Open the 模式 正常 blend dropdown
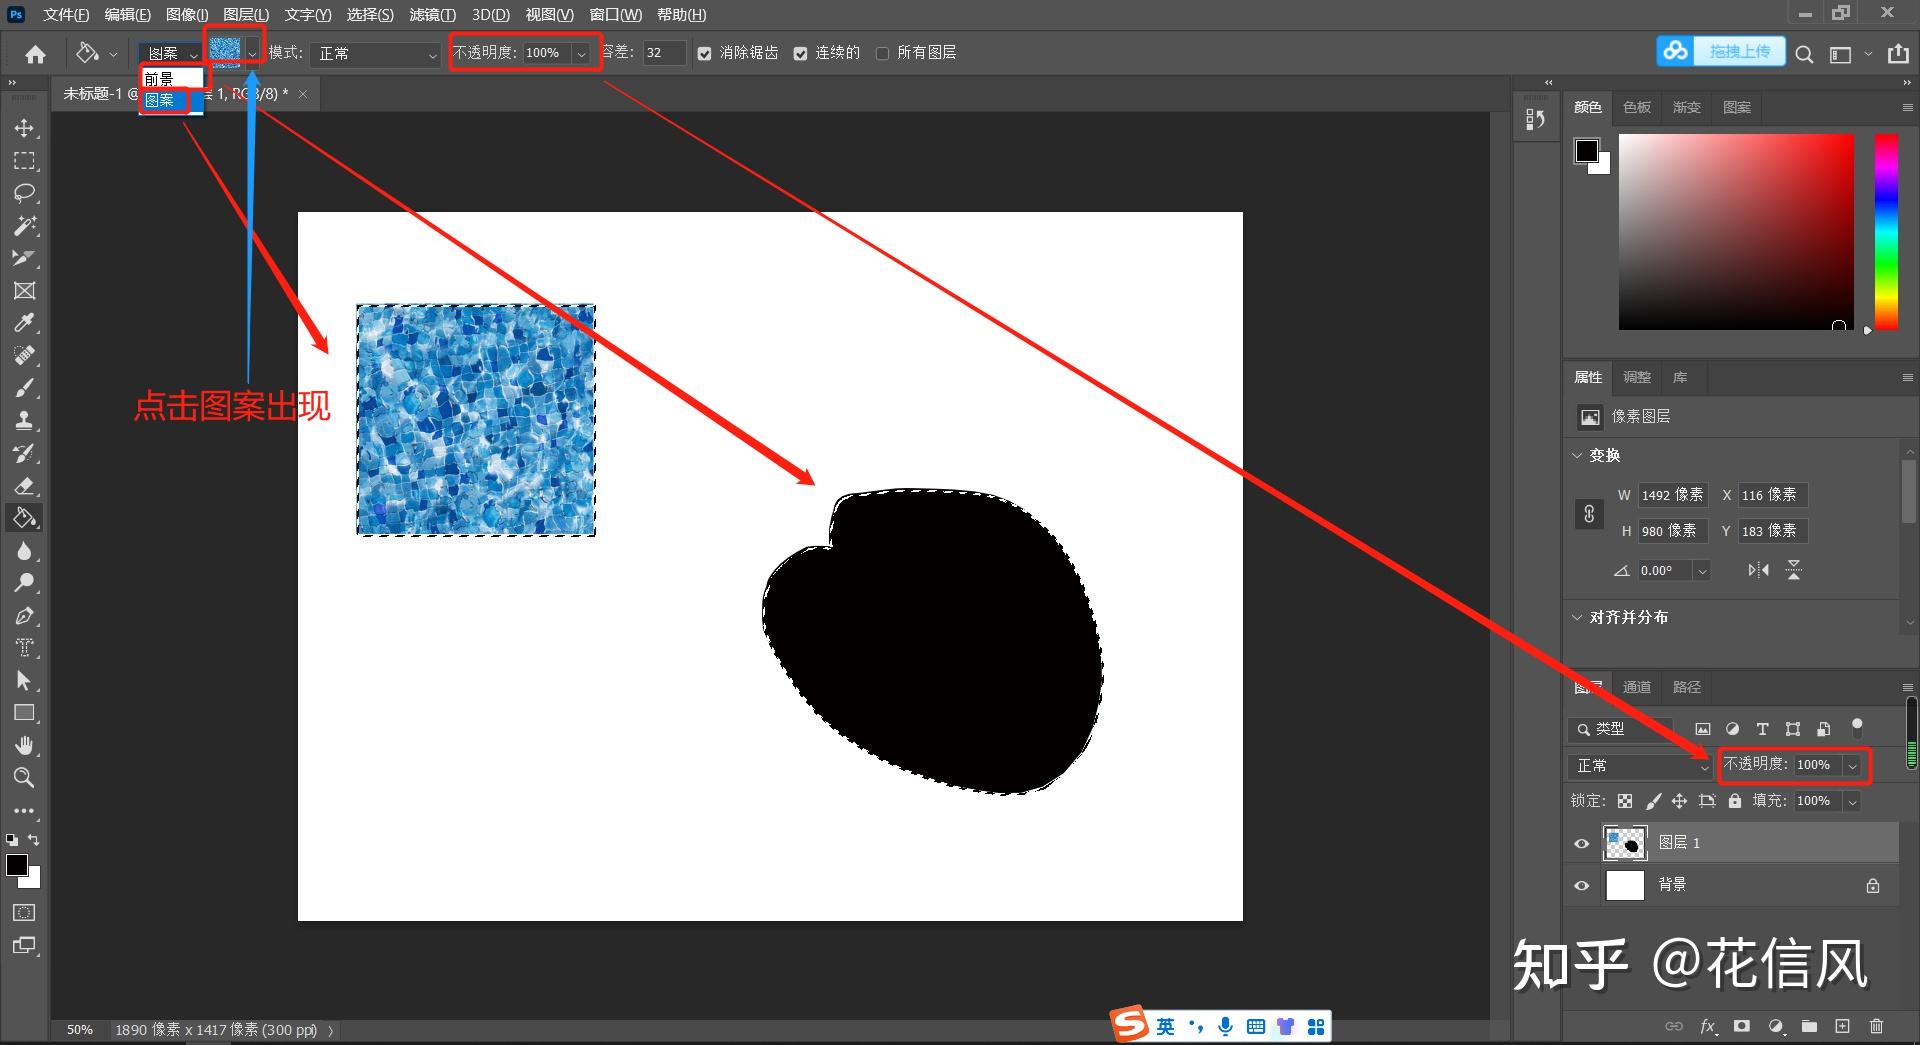 tap(376, 54)
